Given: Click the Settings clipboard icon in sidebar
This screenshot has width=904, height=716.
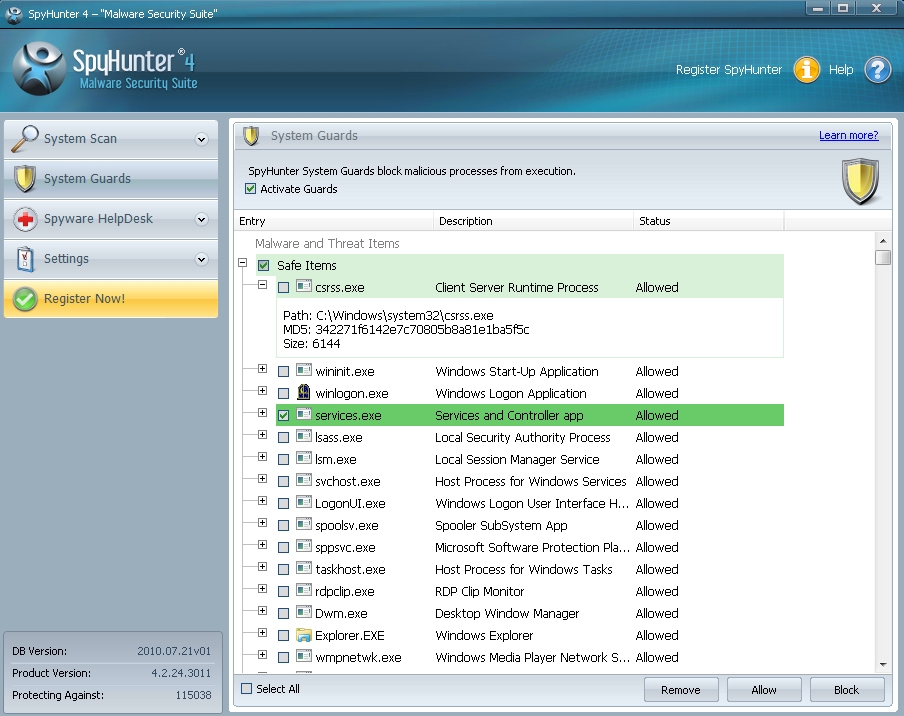Looking at the screenshot, I should (x=26, y=259).
